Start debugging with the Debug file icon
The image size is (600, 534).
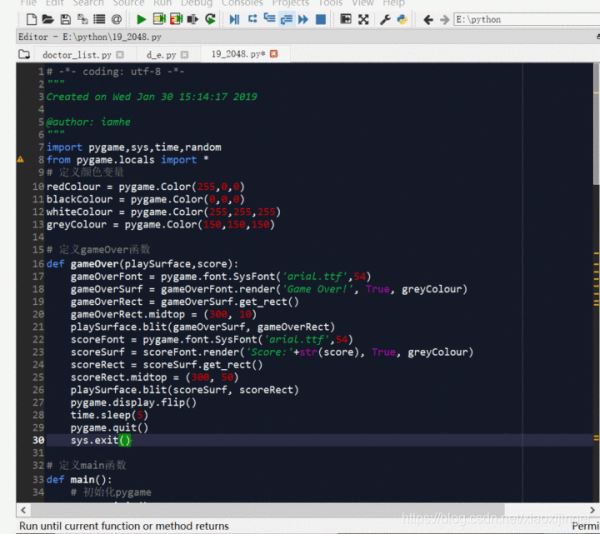click(x=234, y=19)
